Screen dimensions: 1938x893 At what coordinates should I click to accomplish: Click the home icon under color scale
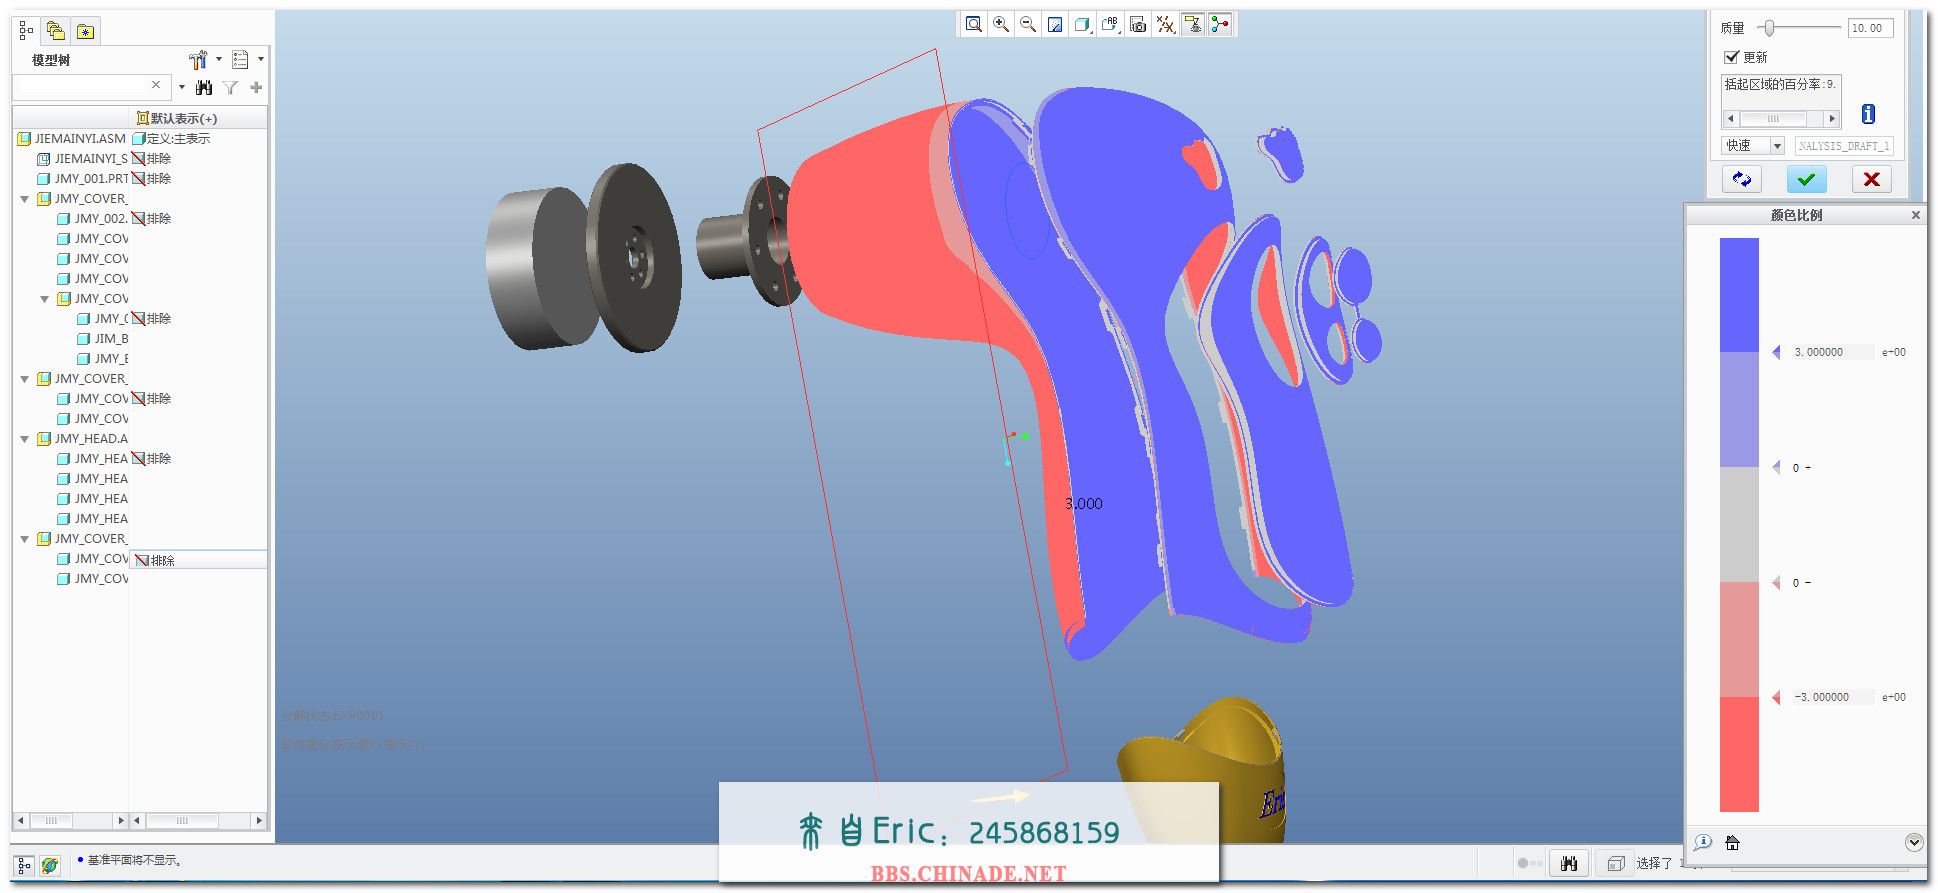coord(1733,843)
